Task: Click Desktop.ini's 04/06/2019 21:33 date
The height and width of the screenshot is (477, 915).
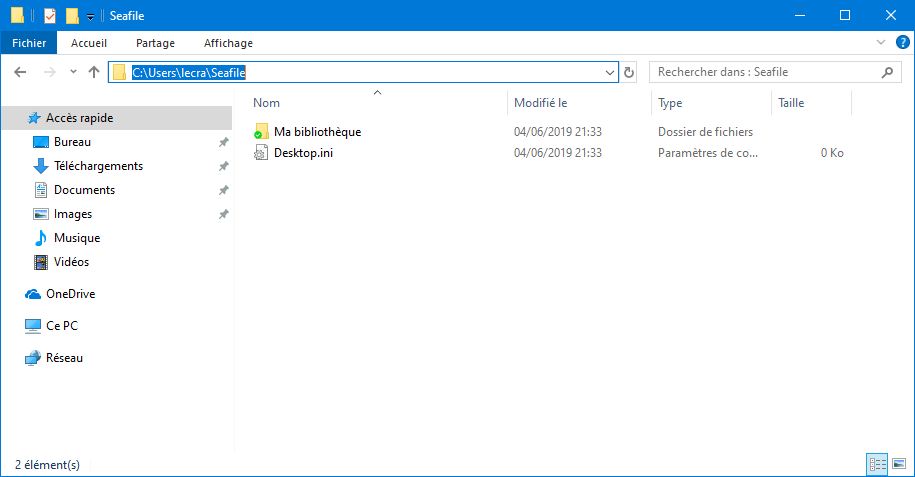Action: [x=558, y=153]
